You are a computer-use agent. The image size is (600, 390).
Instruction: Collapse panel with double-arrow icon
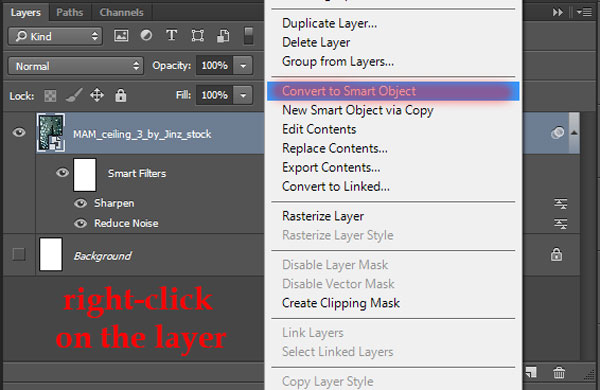click(558, 13)
